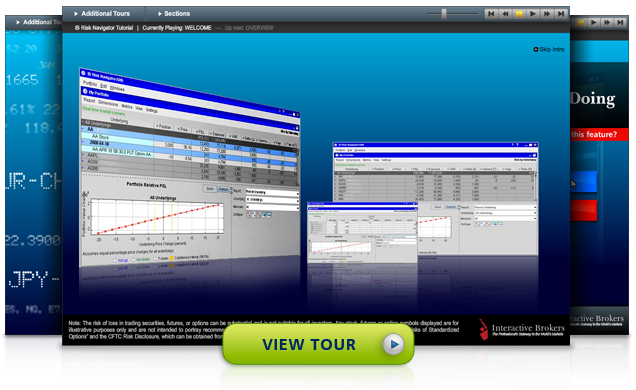The image size is (636, 390).
Task: Open the Sections menu
Action: [x=174, y=13]
